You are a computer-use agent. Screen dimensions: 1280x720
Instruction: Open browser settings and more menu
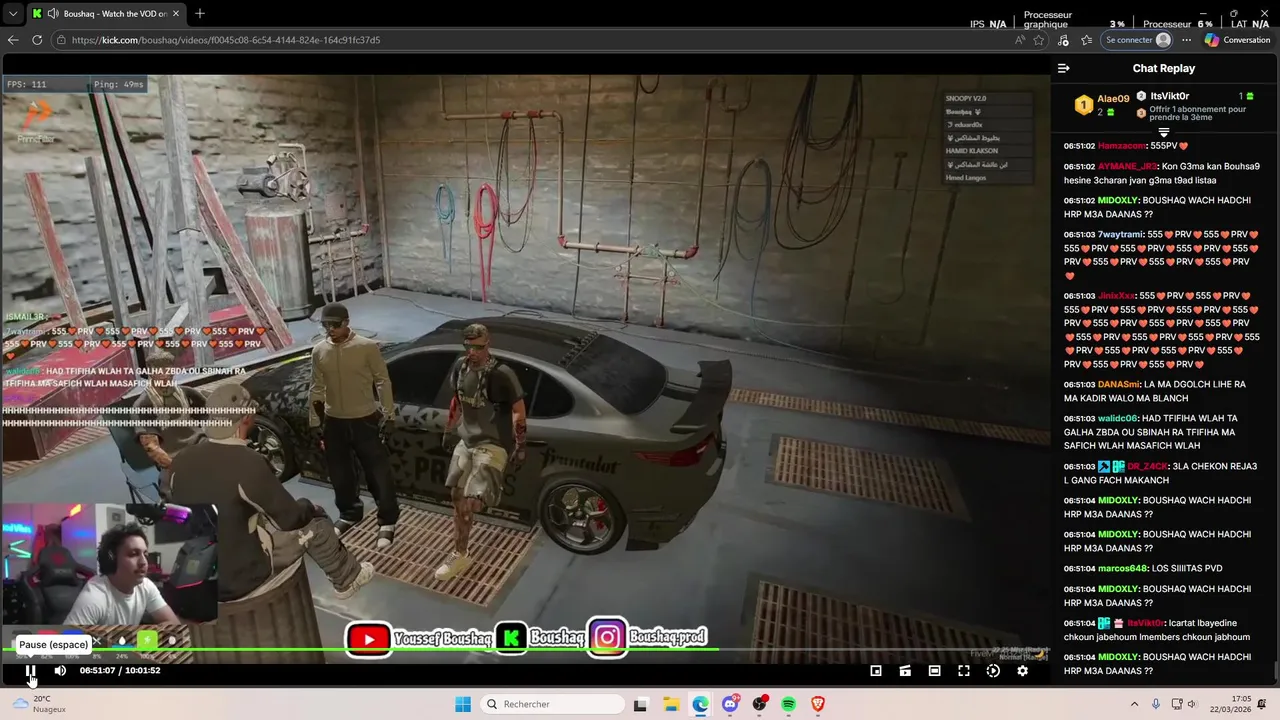[x=1187, y=40]
